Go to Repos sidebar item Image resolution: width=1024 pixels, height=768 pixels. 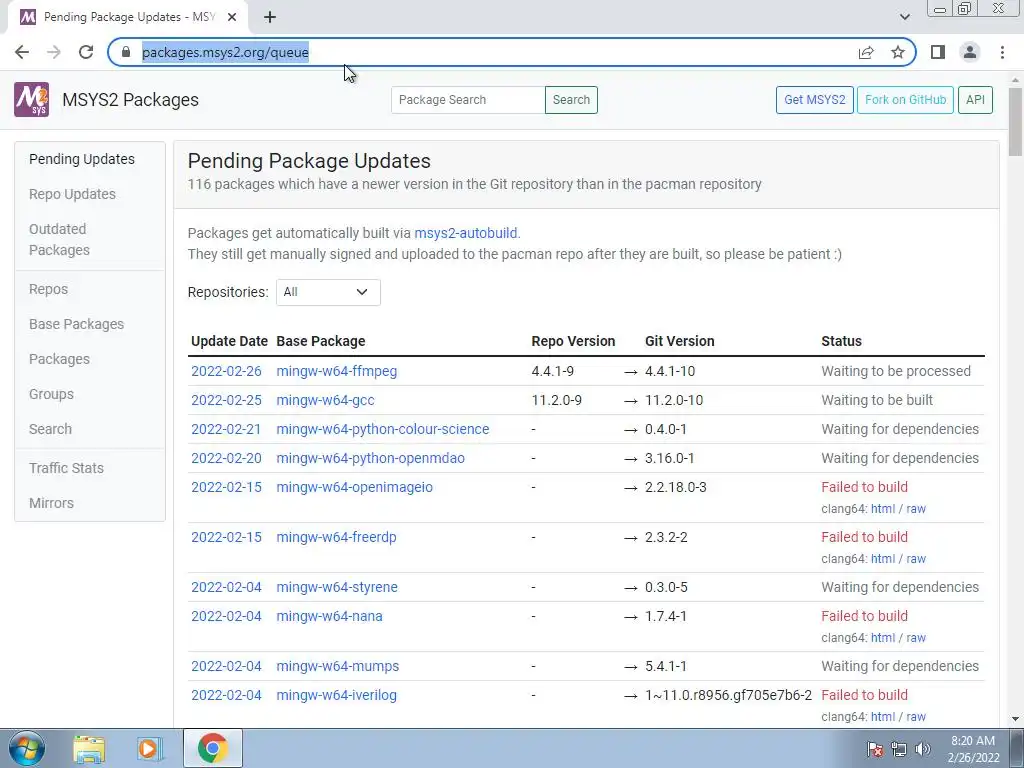(x=48, y=289)
